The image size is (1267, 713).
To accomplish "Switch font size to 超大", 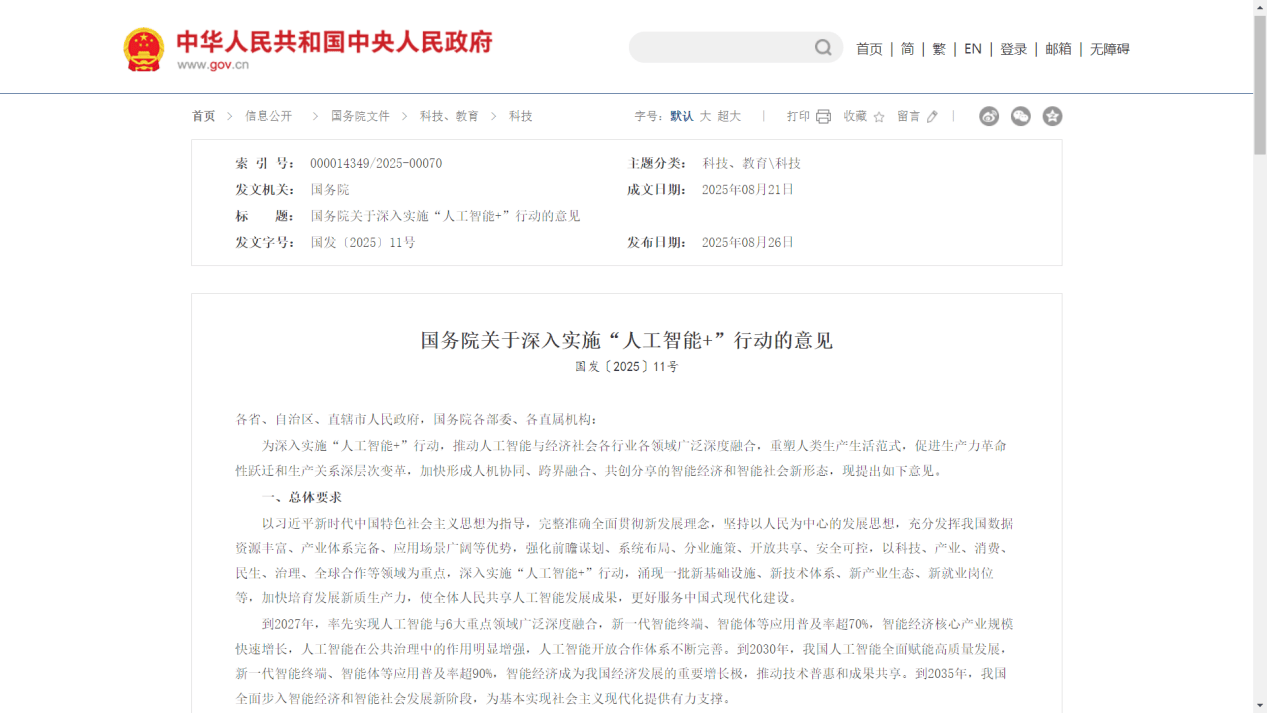I will (x=729, y=116).
